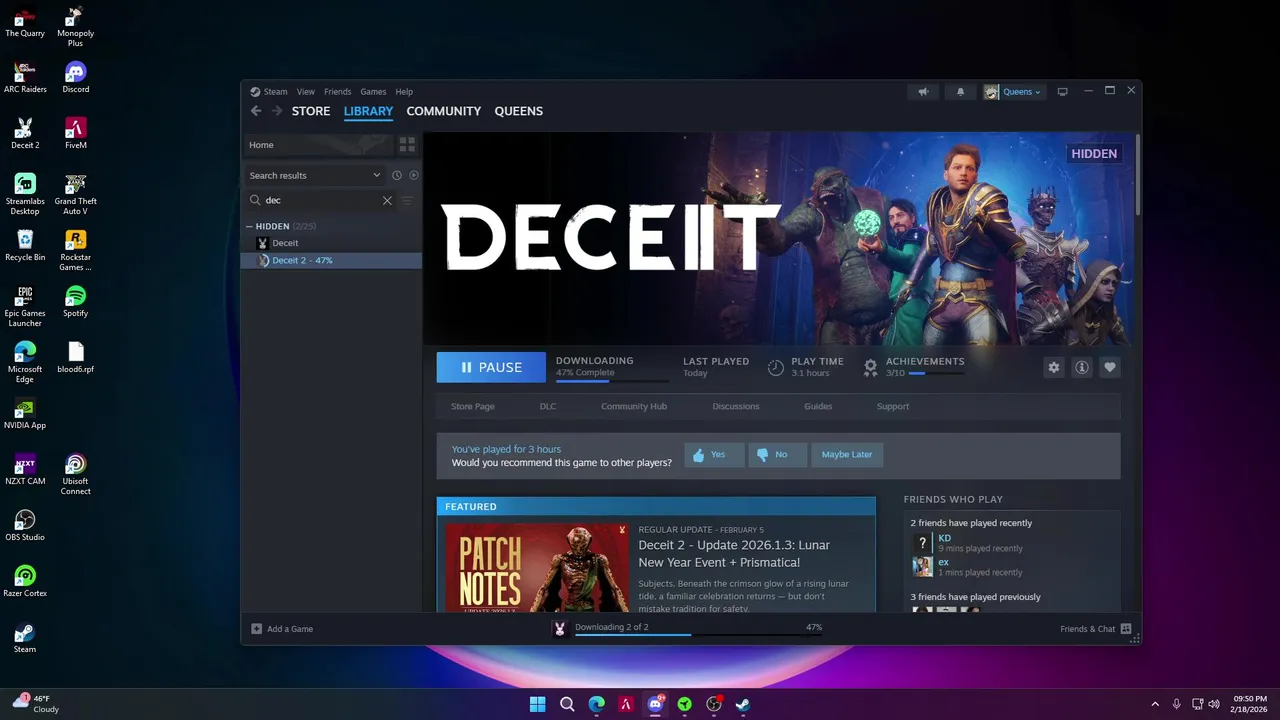Open the Store Page link
This screenshot has height=720, width=1280.
click(x=473, y=407)
